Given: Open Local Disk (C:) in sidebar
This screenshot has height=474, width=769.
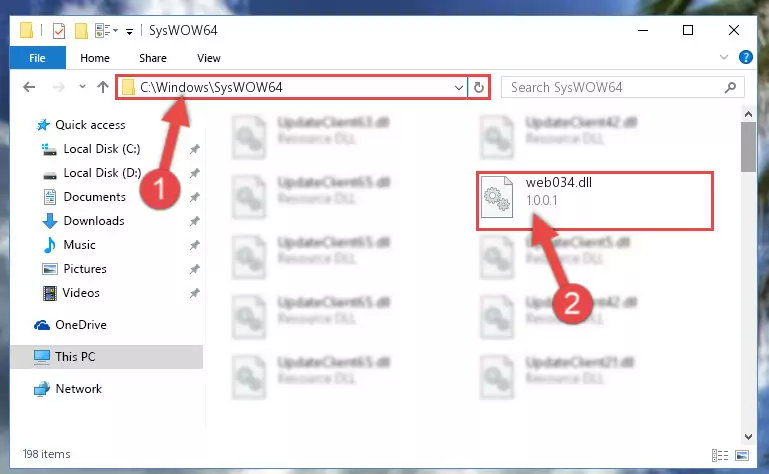Looking at the screenshot, I should tap(102, 149).
